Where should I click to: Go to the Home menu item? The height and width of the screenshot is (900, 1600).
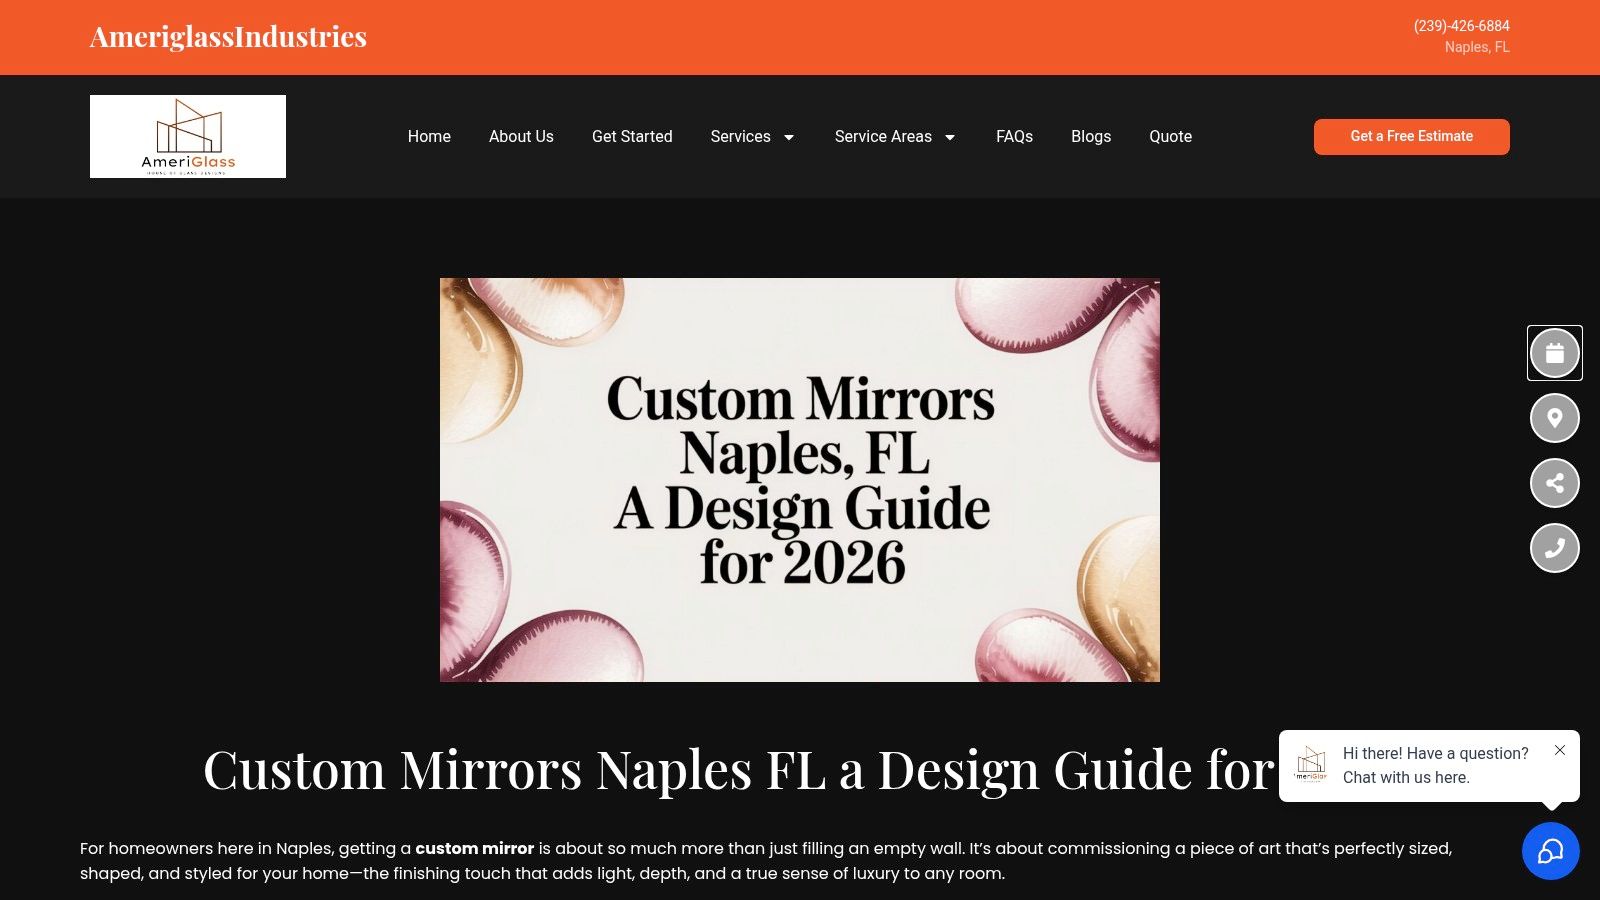click(429, 137)
